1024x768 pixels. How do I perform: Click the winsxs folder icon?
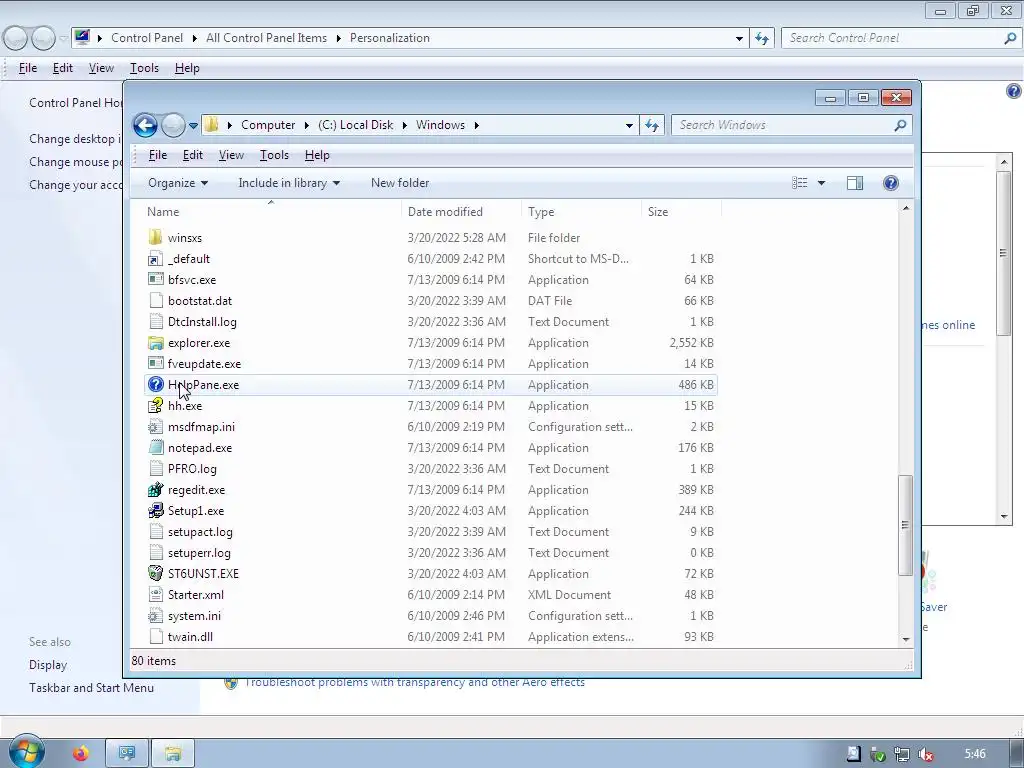155,238
